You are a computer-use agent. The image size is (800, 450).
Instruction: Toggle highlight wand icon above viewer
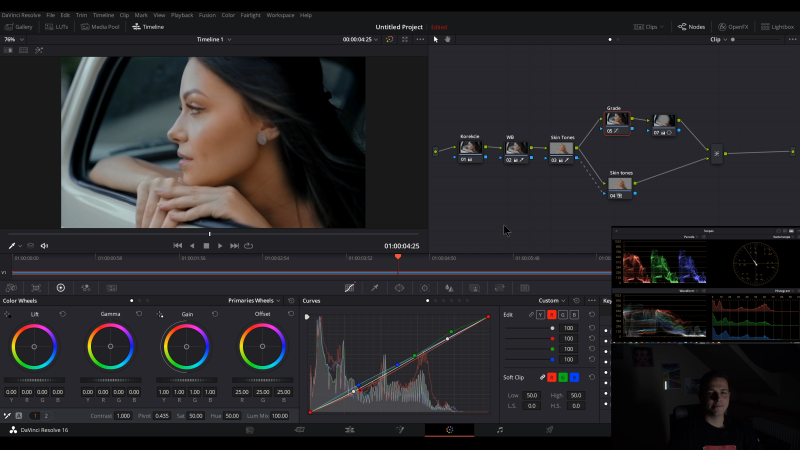(39, 50)
